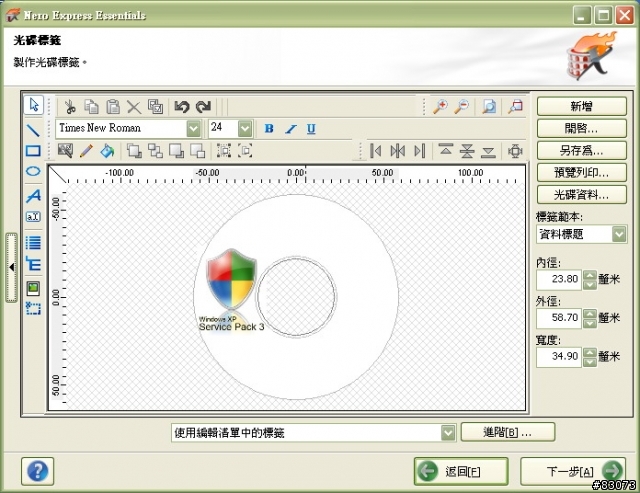Click the fit page zoom icon
The height and width of the screenshot is (493, 640).
(x=489, y=107)
